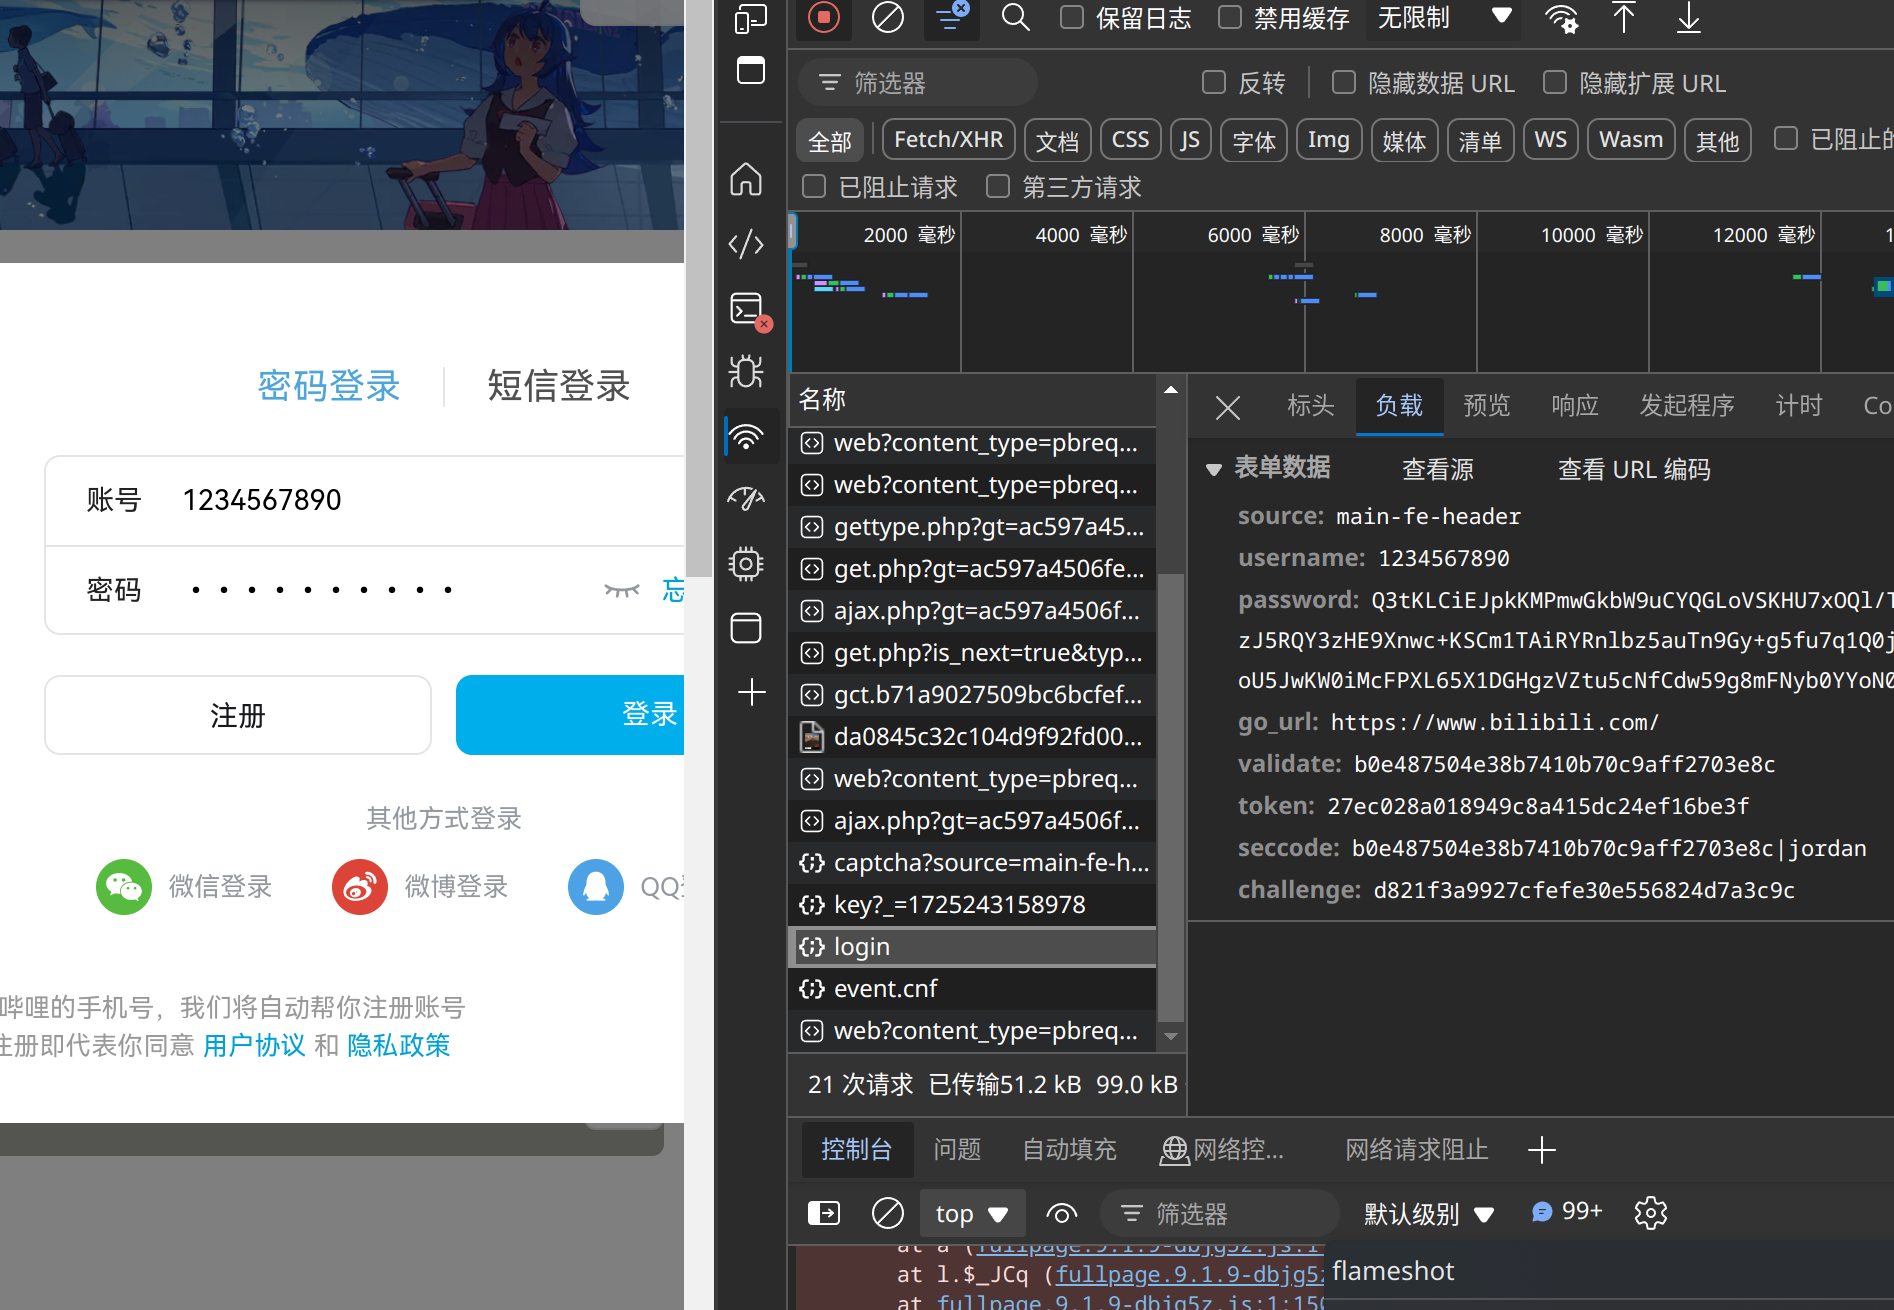Image resolution: width=1894 pixels, height=1310 pixels.
Task: Toggle the console sidebar icon
Action: point(824,1213)
